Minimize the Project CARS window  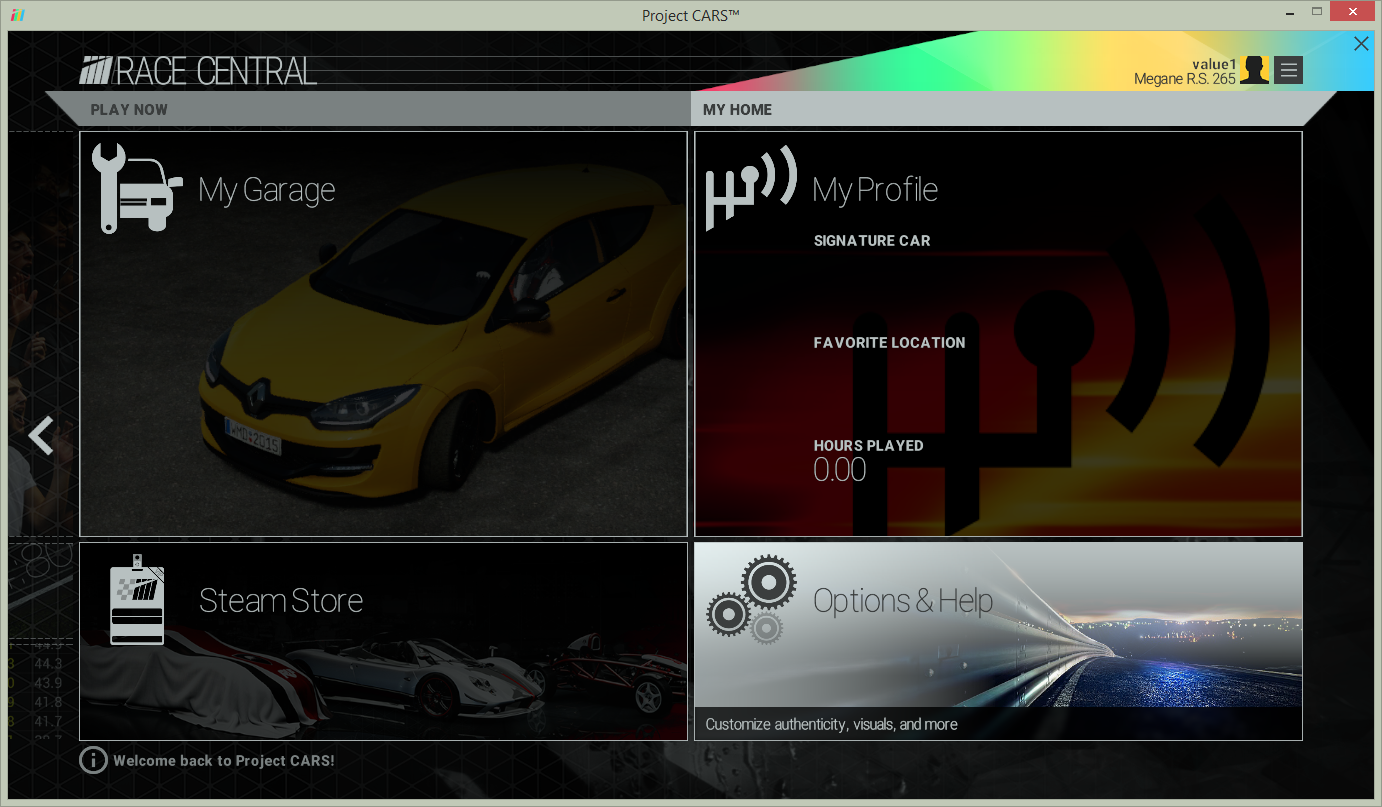pos(1290,12)
